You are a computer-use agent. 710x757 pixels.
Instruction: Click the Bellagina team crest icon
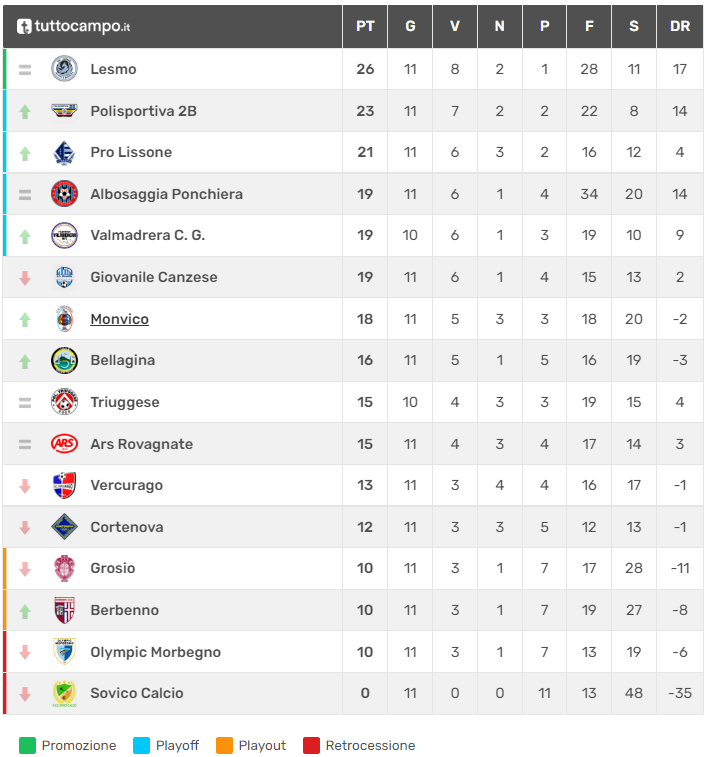pos(64,360)
